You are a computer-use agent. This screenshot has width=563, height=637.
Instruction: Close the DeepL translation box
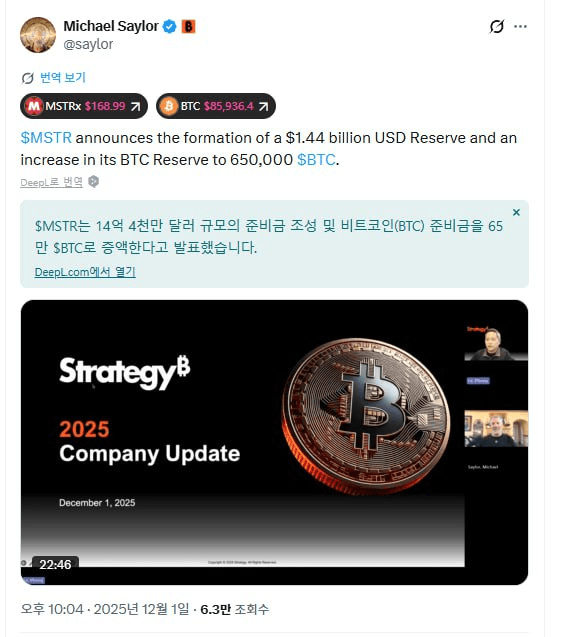click(516, 212)
